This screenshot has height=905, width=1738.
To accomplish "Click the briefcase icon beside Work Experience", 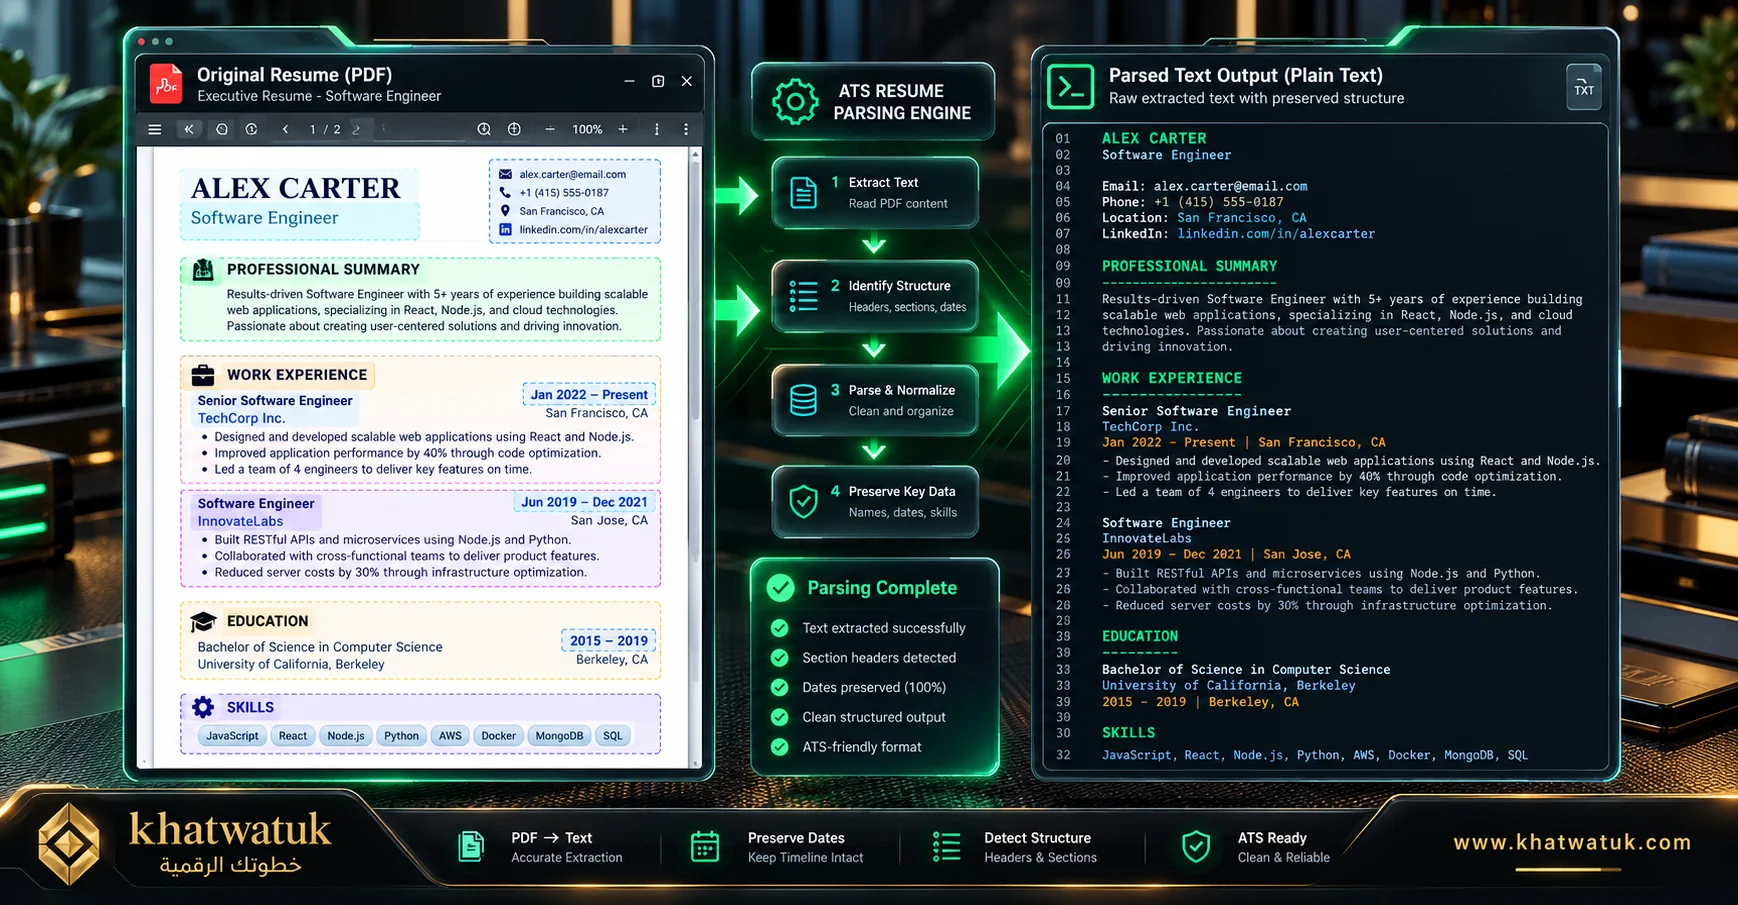I will 203,375.
